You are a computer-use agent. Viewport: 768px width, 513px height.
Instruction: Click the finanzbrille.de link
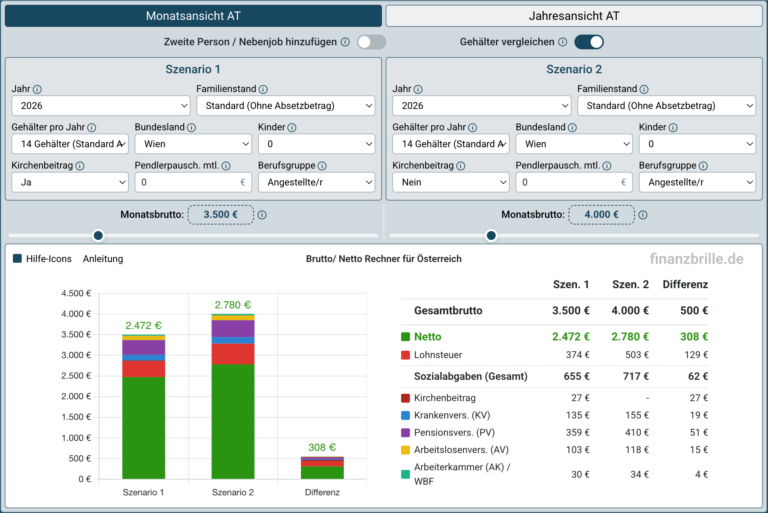(x=696, y=259)
